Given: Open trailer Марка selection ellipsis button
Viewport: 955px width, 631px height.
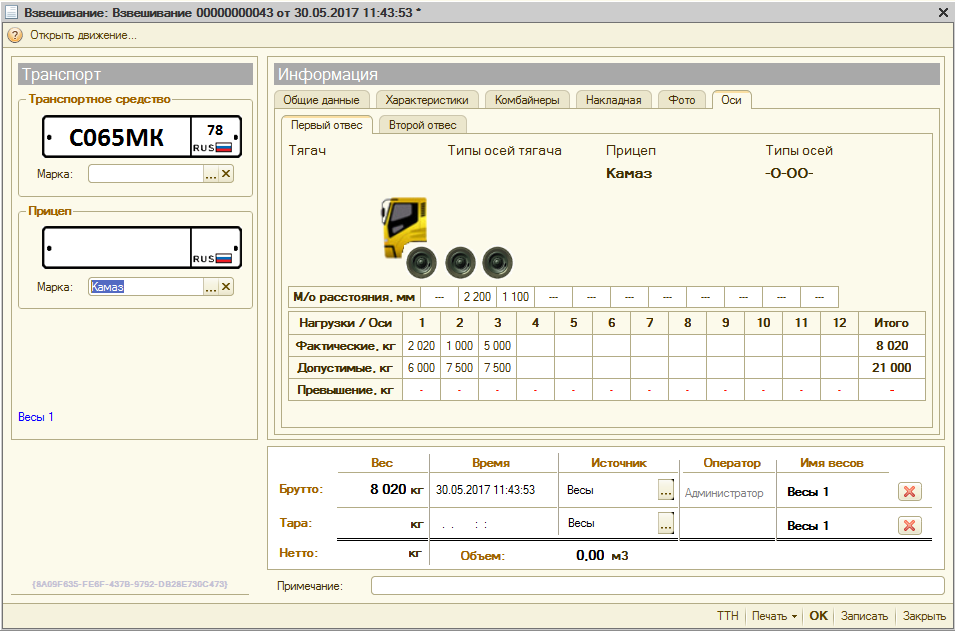Looking at the screenshot, I should 210,287.
